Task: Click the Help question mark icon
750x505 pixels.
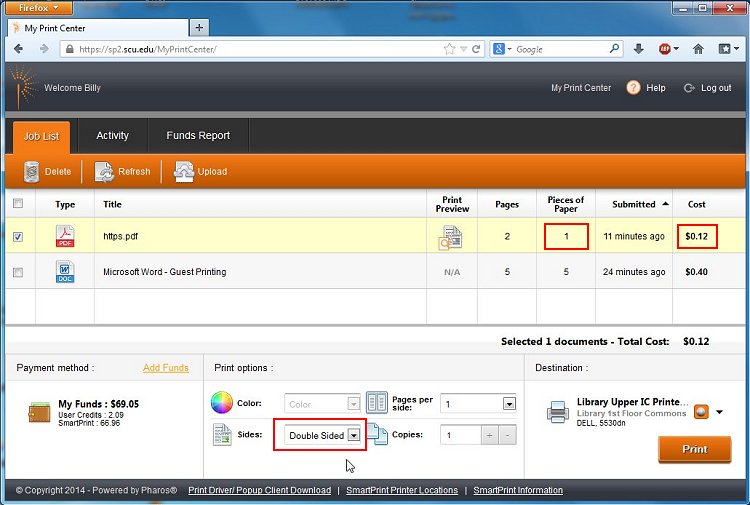Action: [633, 88]
